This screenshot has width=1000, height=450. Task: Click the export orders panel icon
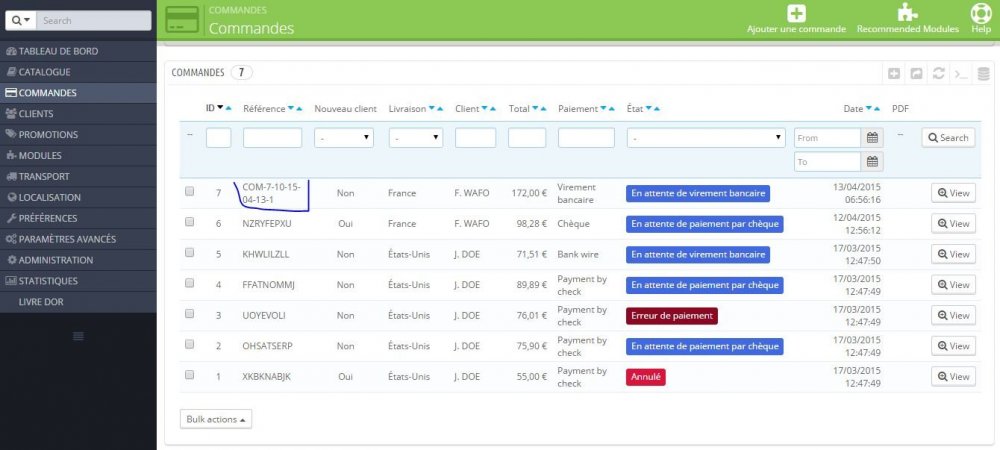tap(916, 73)
